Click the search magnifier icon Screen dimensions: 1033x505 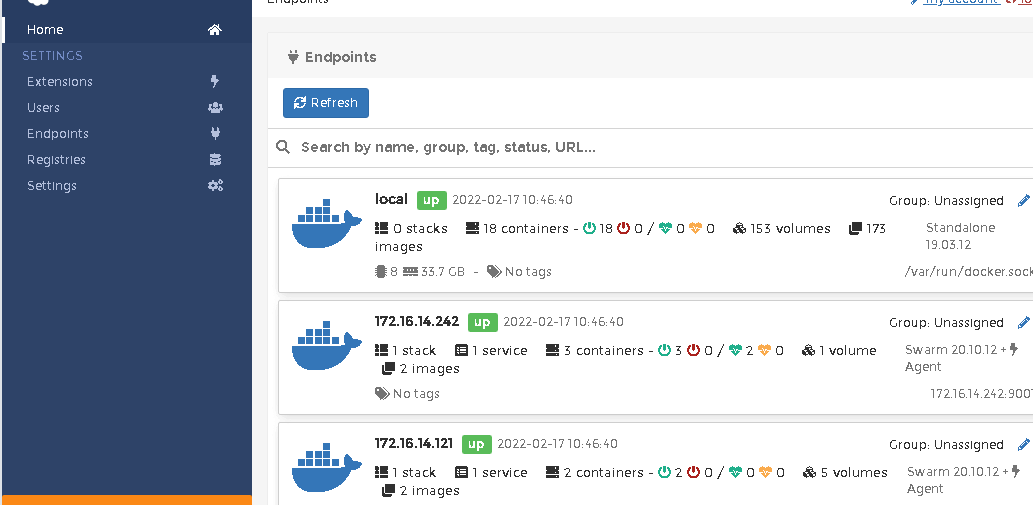[283, 147]
